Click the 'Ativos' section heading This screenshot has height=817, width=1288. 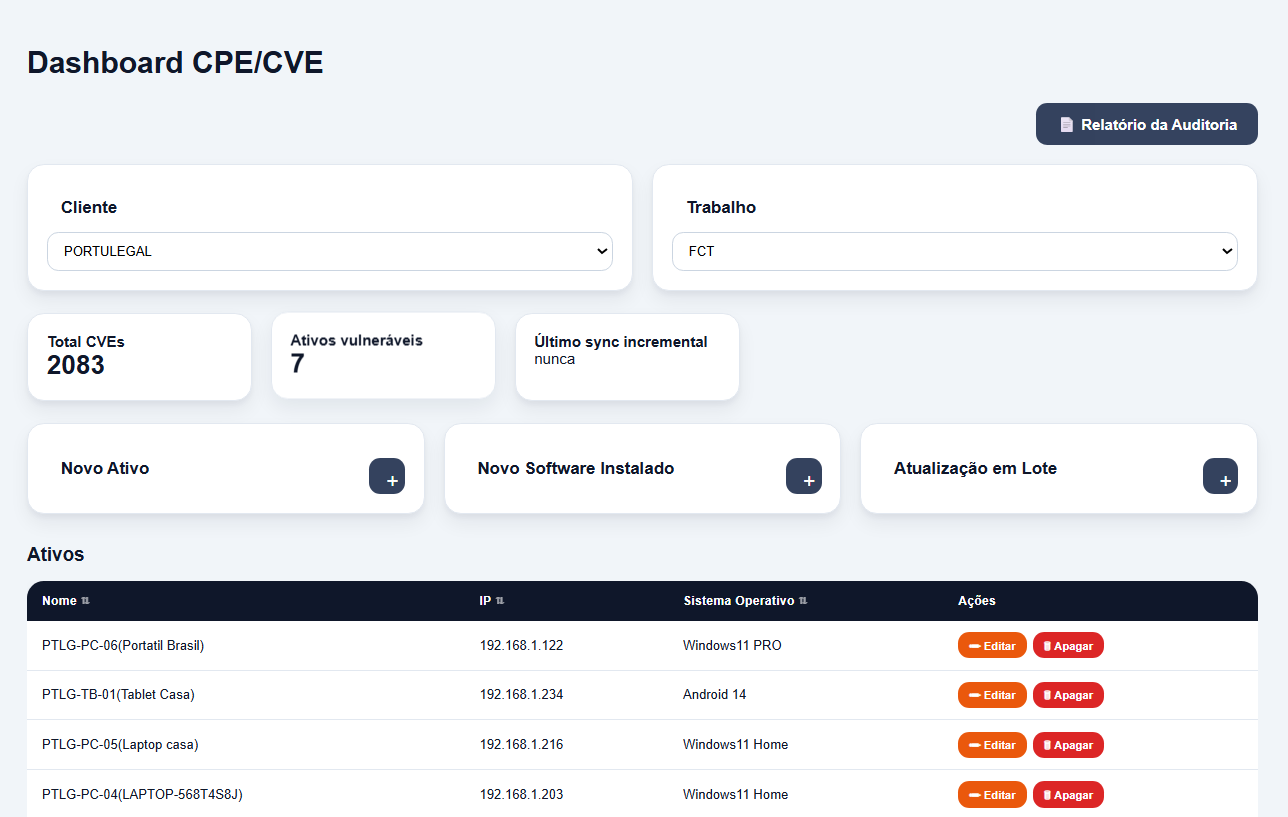click(56, 554)
